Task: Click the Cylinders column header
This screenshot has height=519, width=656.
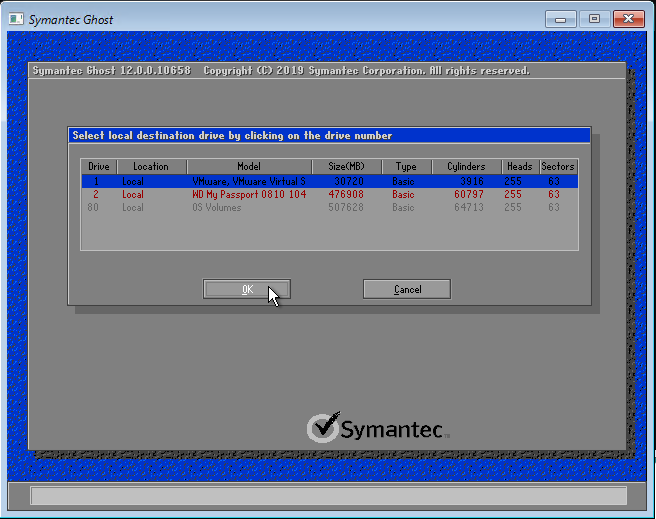Action: click(x=466, y=166)
